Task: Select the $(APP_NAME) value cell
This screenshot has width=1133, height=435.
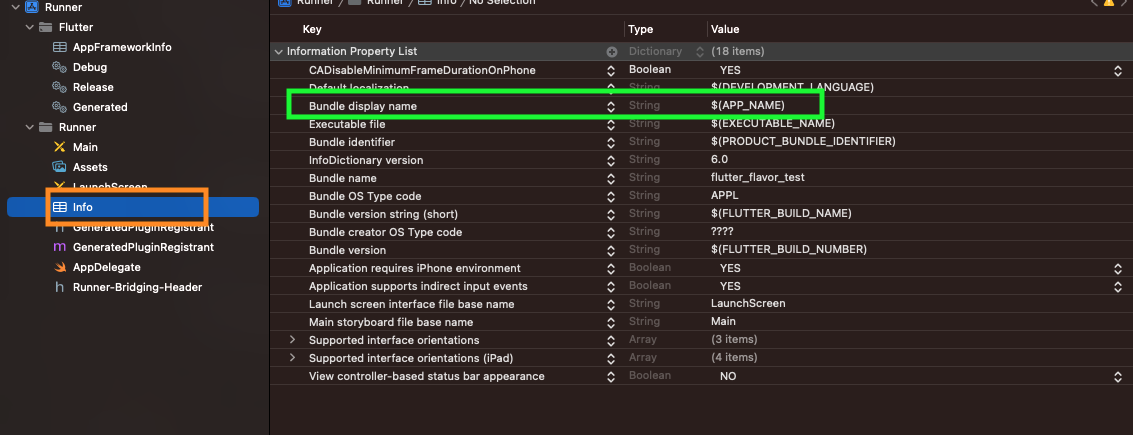Action: [748, 105]
